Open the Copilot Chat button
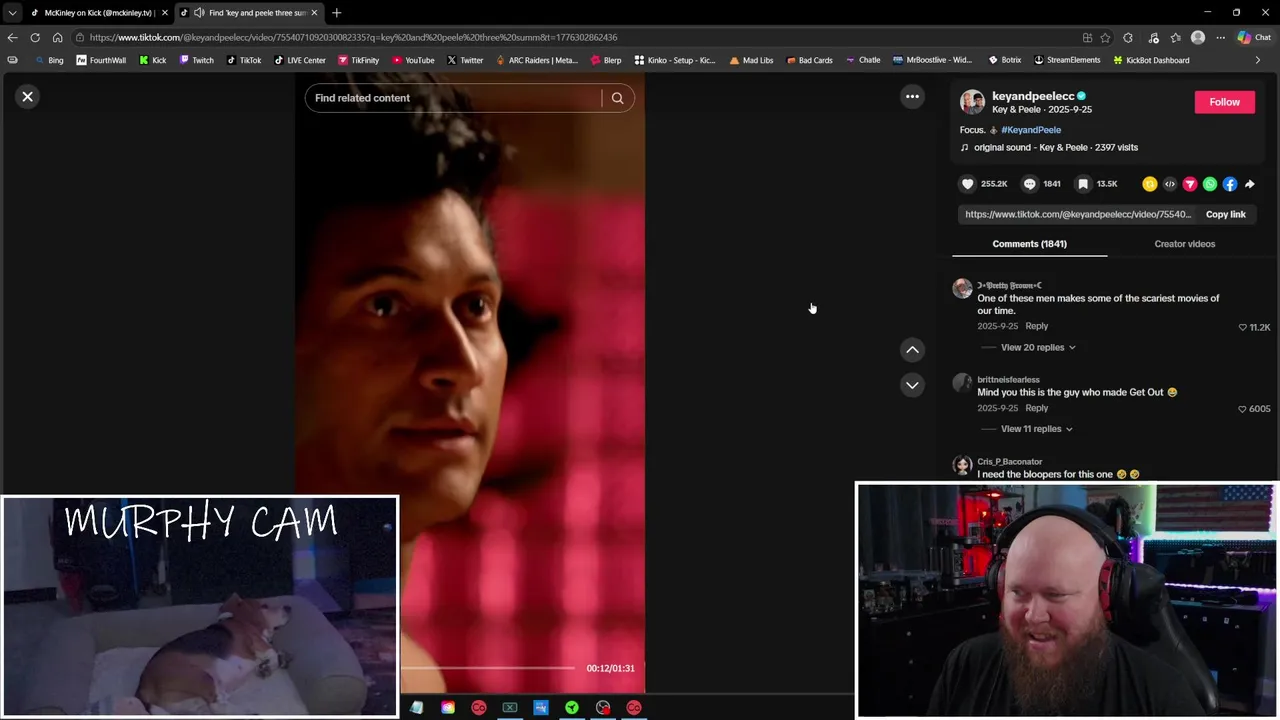This screenshot has width=1280, height=720. (1254, 38)
